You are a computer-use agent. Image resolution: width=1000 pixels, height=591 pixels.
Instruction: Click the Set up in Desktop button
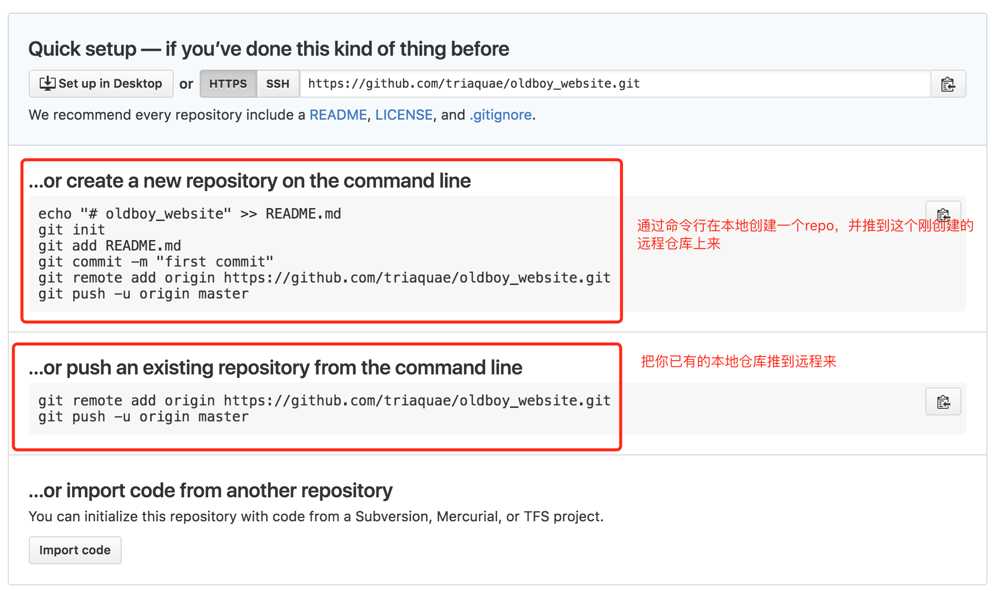[x=101, y=84]
